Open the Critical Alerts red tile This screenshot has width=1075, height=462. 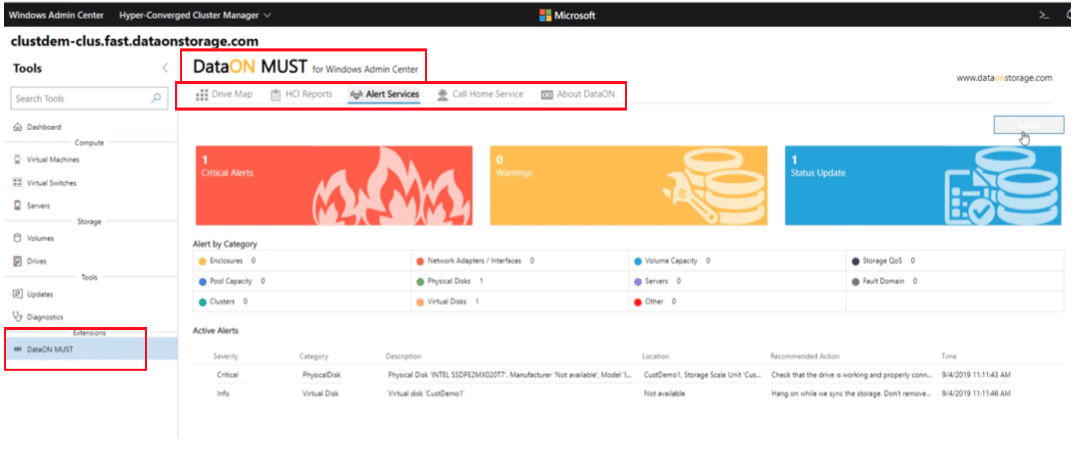pyautogui.click(x=334, y=185)
